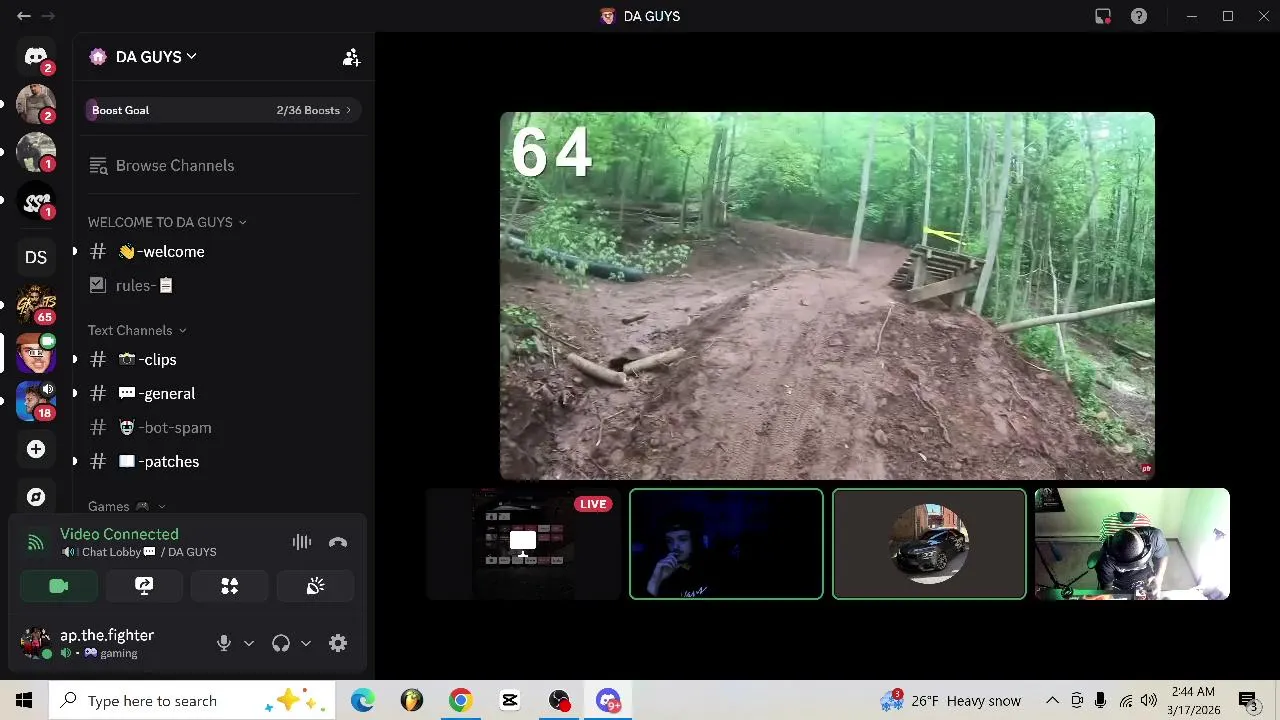The width and height of the screenshot is (1280, 720).
Task: Open the welcome channel
Action: [x=221, y=252]
